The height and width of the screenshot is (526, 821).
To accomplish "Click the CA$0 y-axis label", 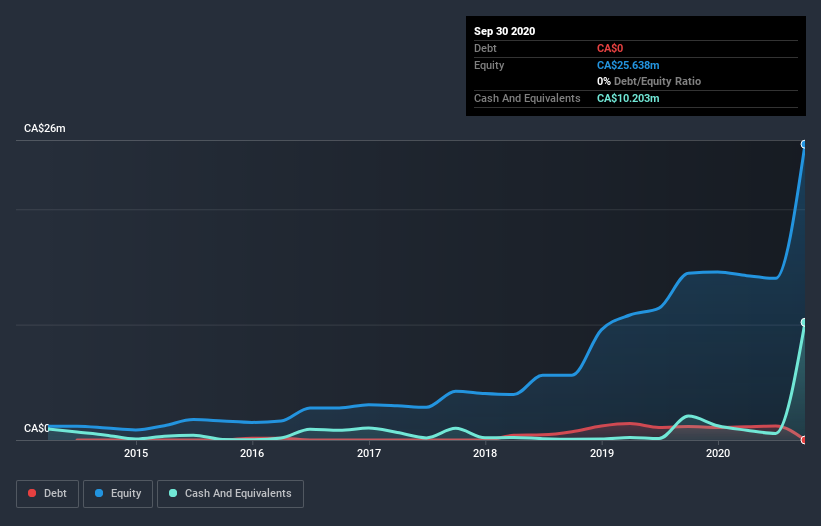I will 37,428.
